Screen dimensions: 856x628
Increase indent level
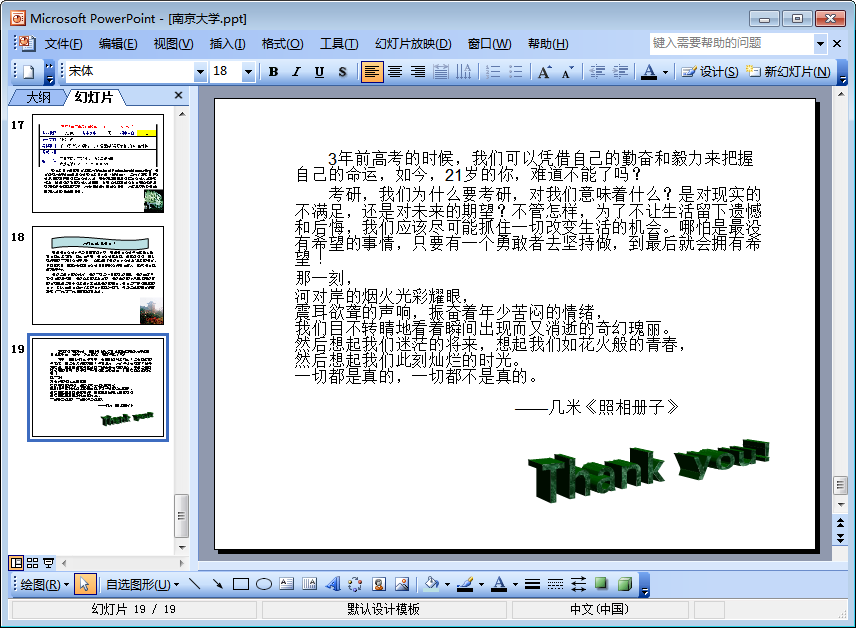[x=620, y=72]
